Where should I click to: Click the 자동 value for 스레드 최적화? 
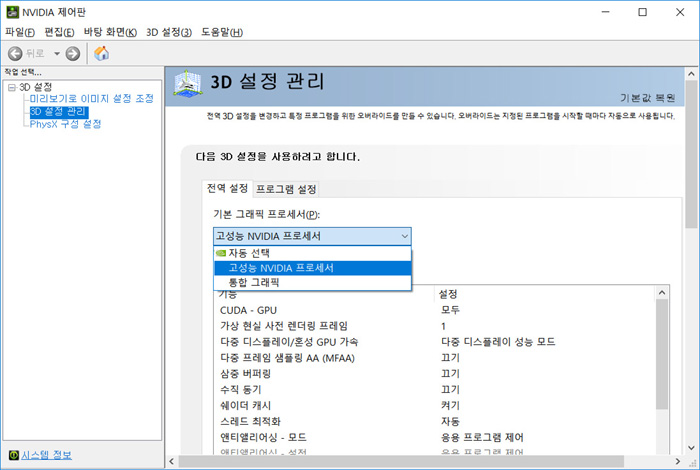[450, 421]
